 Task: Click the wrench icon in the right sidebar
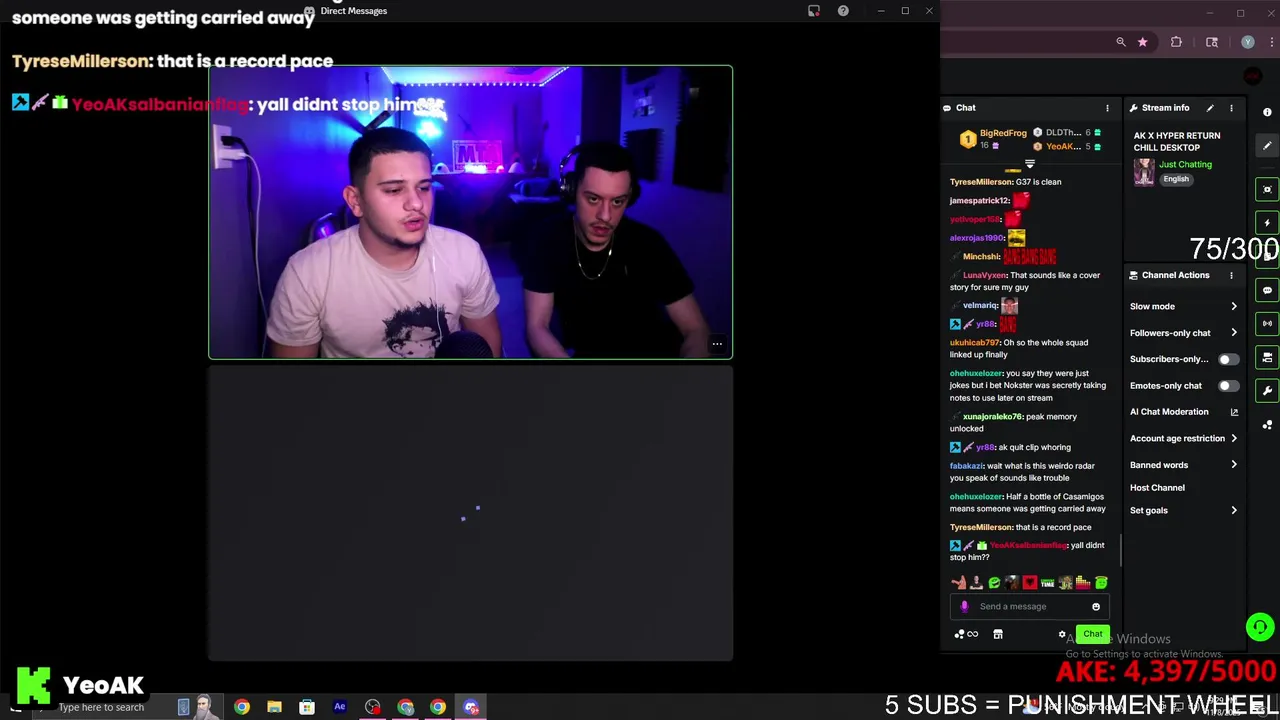1267,391
